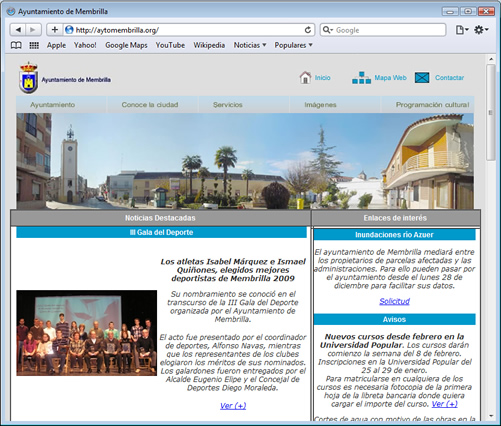This screenshot has height=426, width=501.
Task: Expand the Populares bookmarks folder
Action: [x=293, y=45]
